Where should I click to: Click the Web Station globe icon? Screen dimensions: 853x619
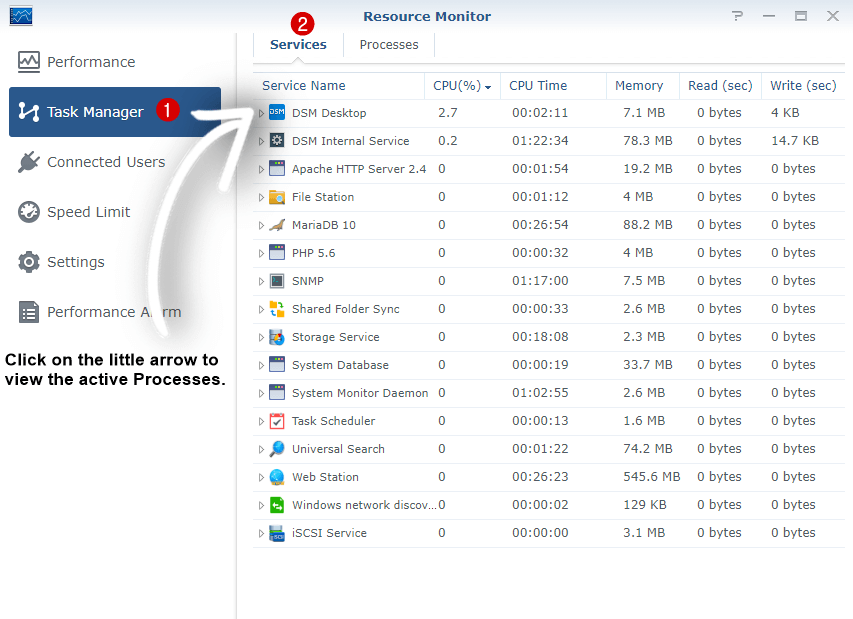click(x=277, y=477)
